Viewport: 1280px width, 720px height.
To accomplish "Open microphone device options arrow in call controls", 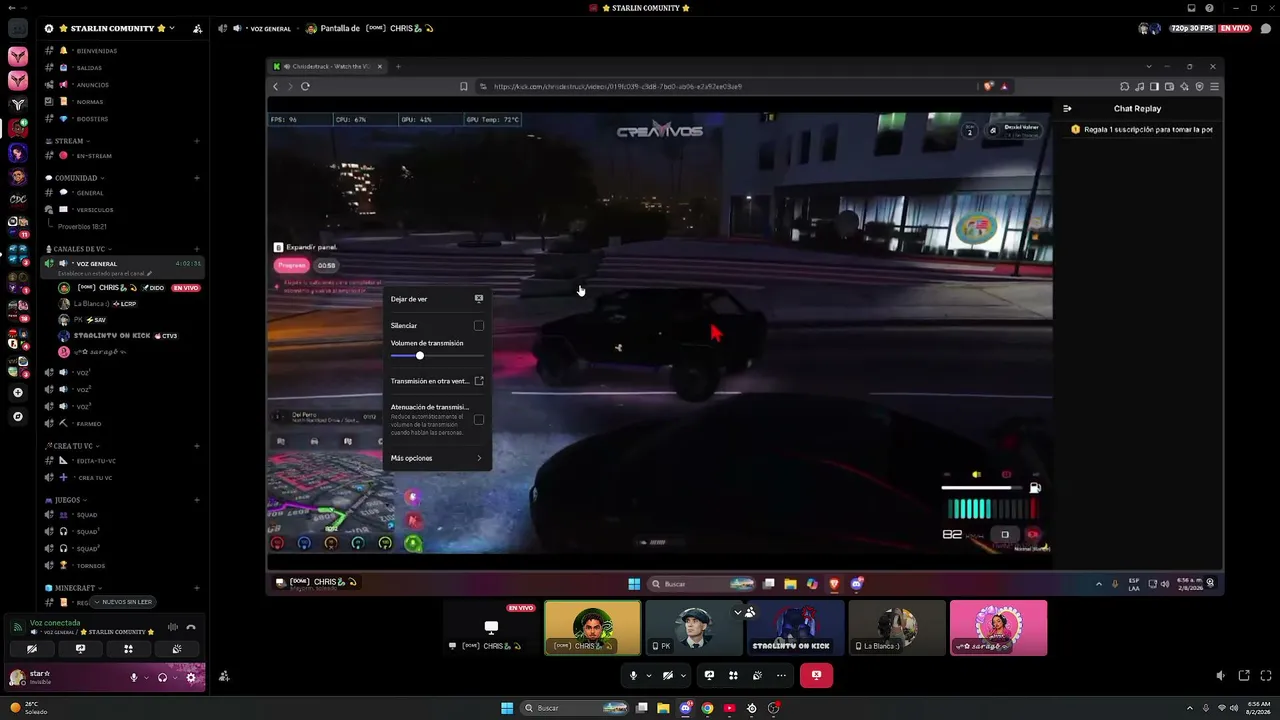I will point(648,676).
